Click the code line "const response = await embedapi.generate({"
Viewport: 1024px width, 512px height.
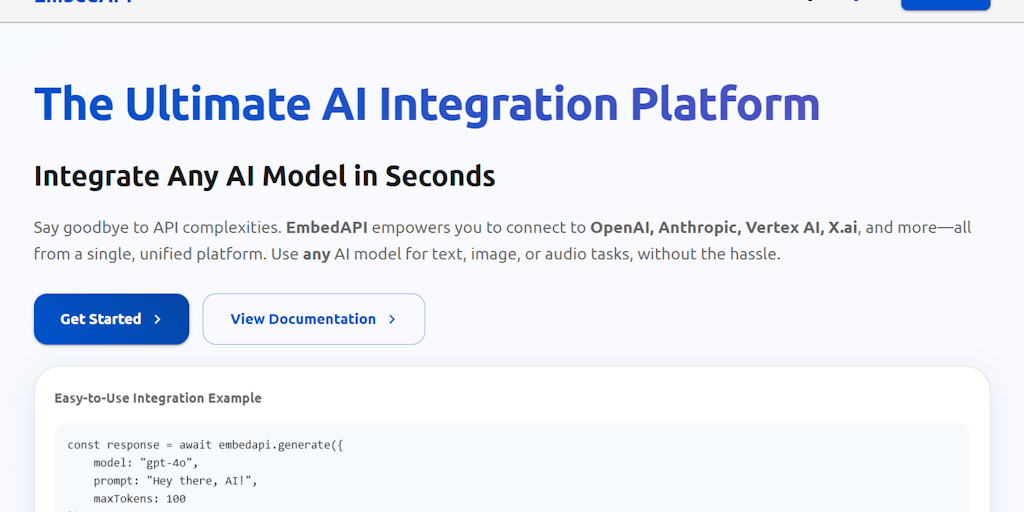tap(205, 445)
